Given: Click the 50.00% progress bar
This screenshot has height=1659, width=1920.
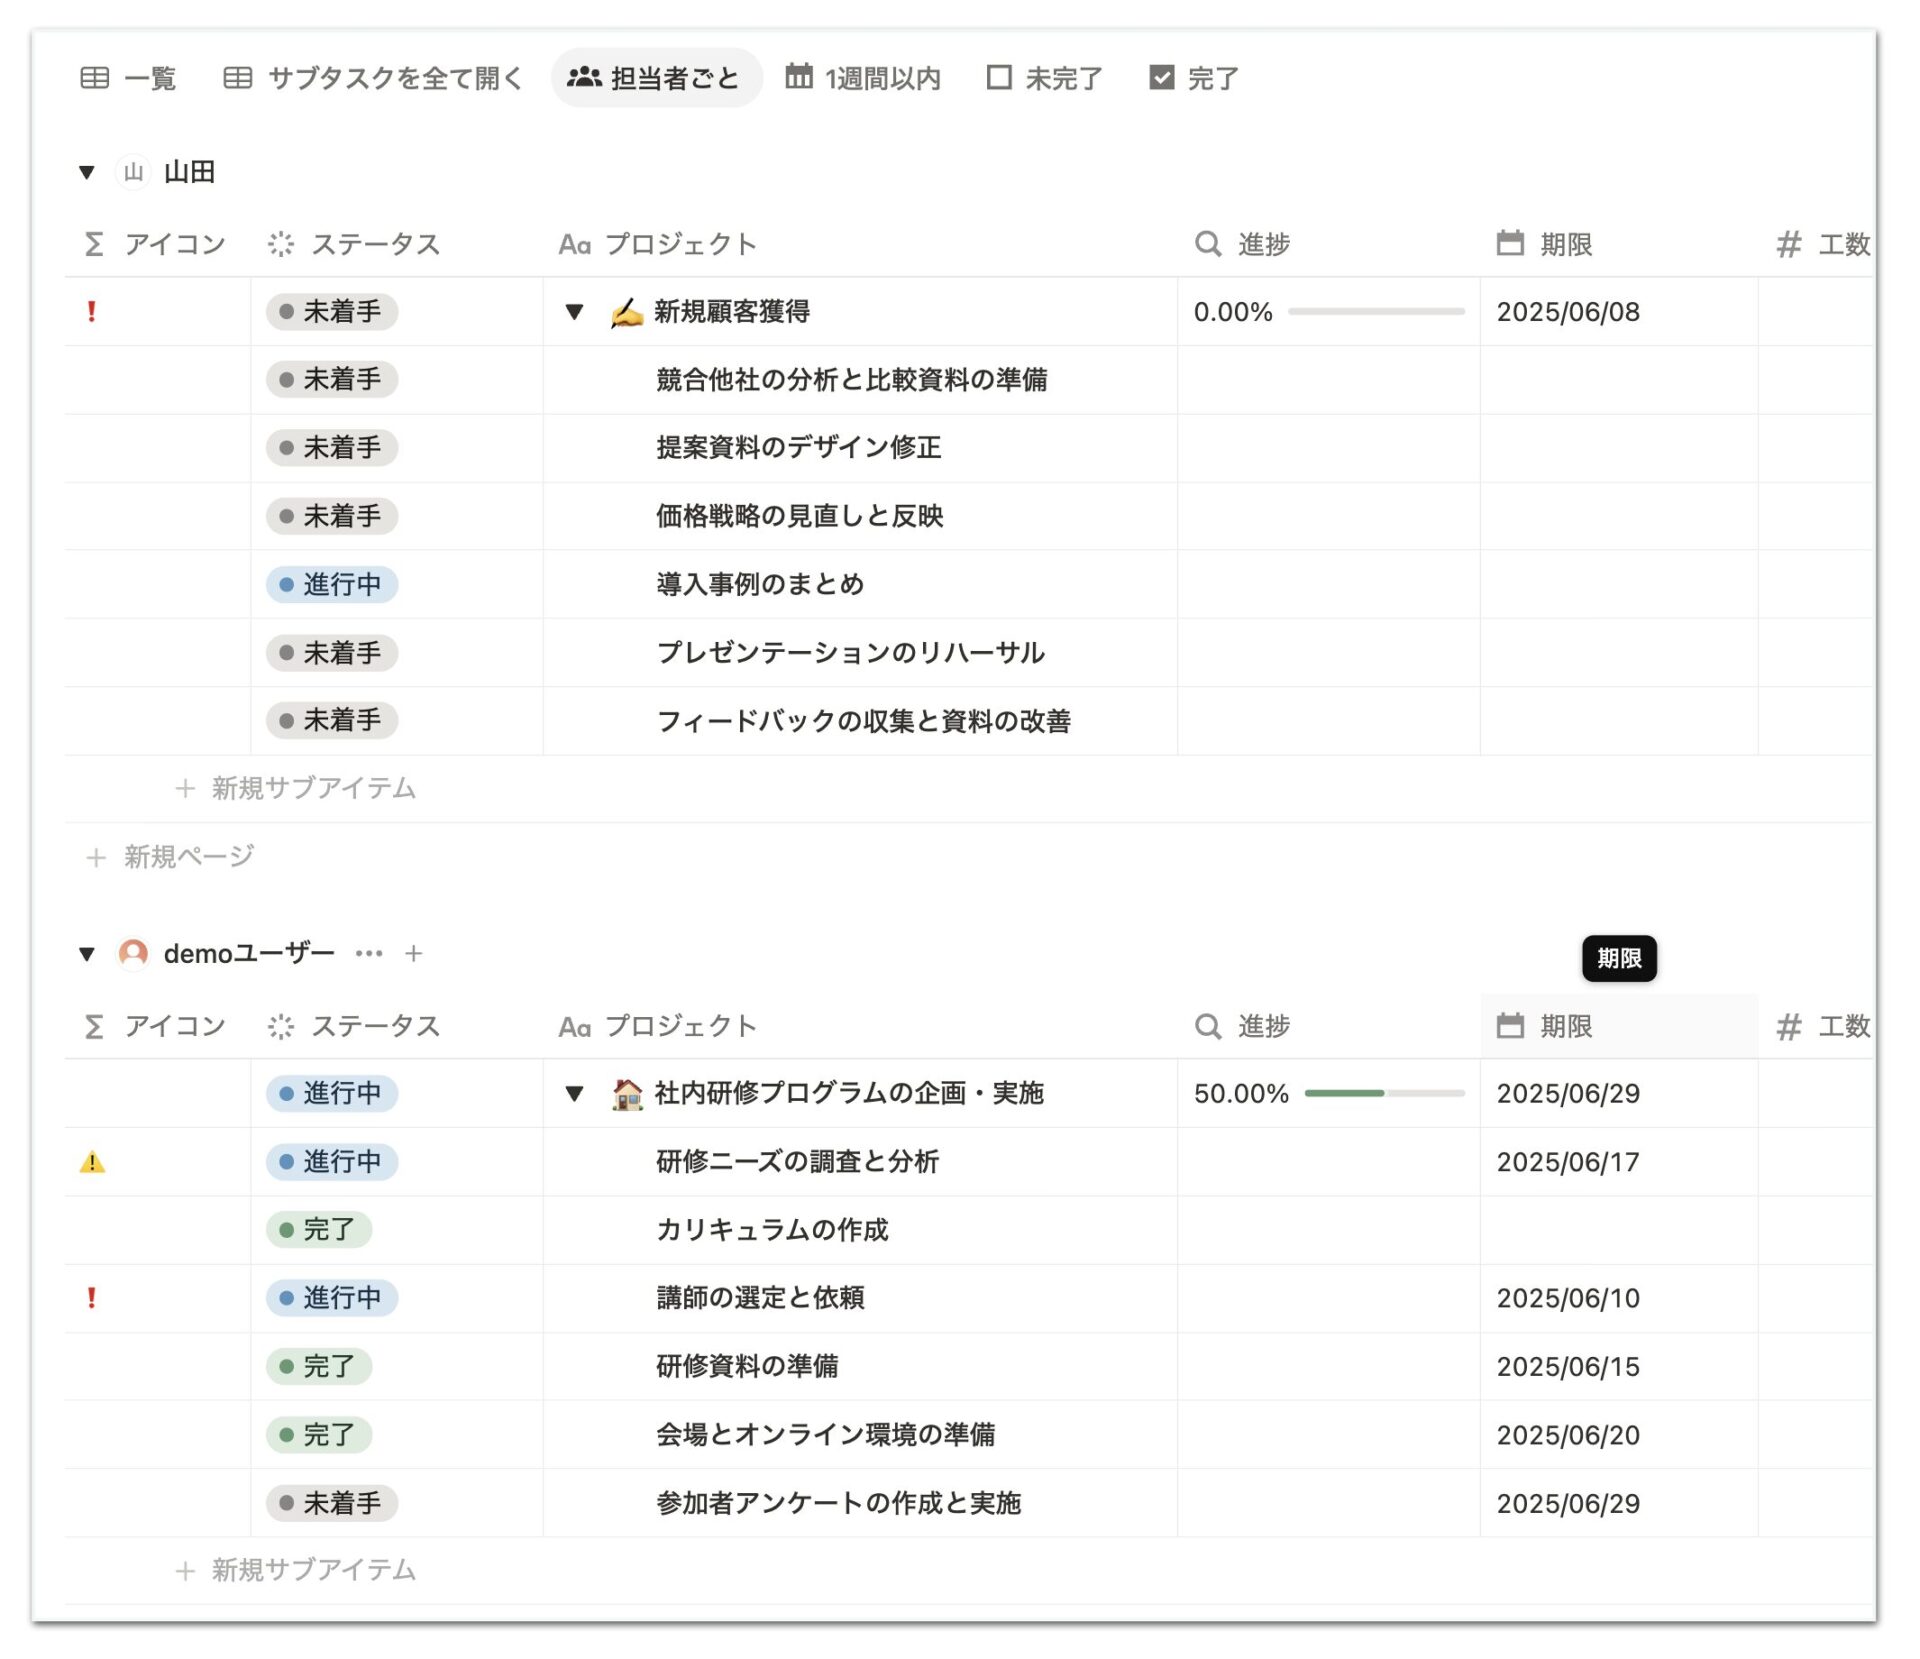Looking at the screenshot, I should pos(1384,1094).
